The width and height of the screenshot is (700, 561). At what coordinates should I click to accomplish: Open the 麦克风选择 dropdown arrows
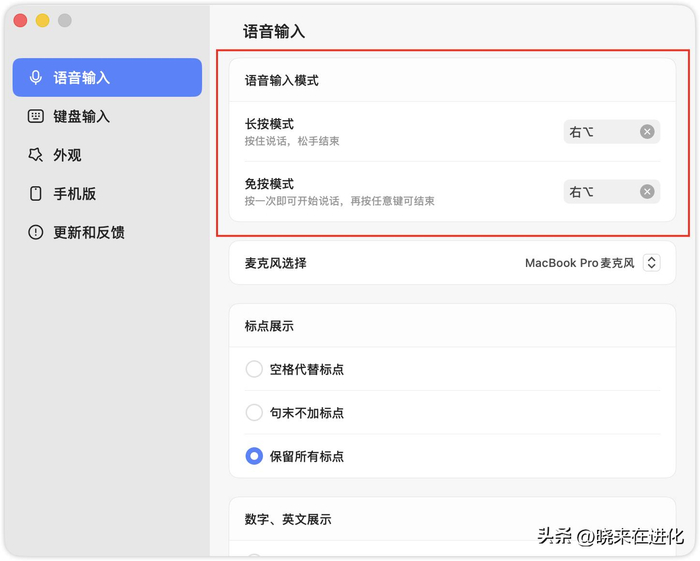tap(651, 262)
